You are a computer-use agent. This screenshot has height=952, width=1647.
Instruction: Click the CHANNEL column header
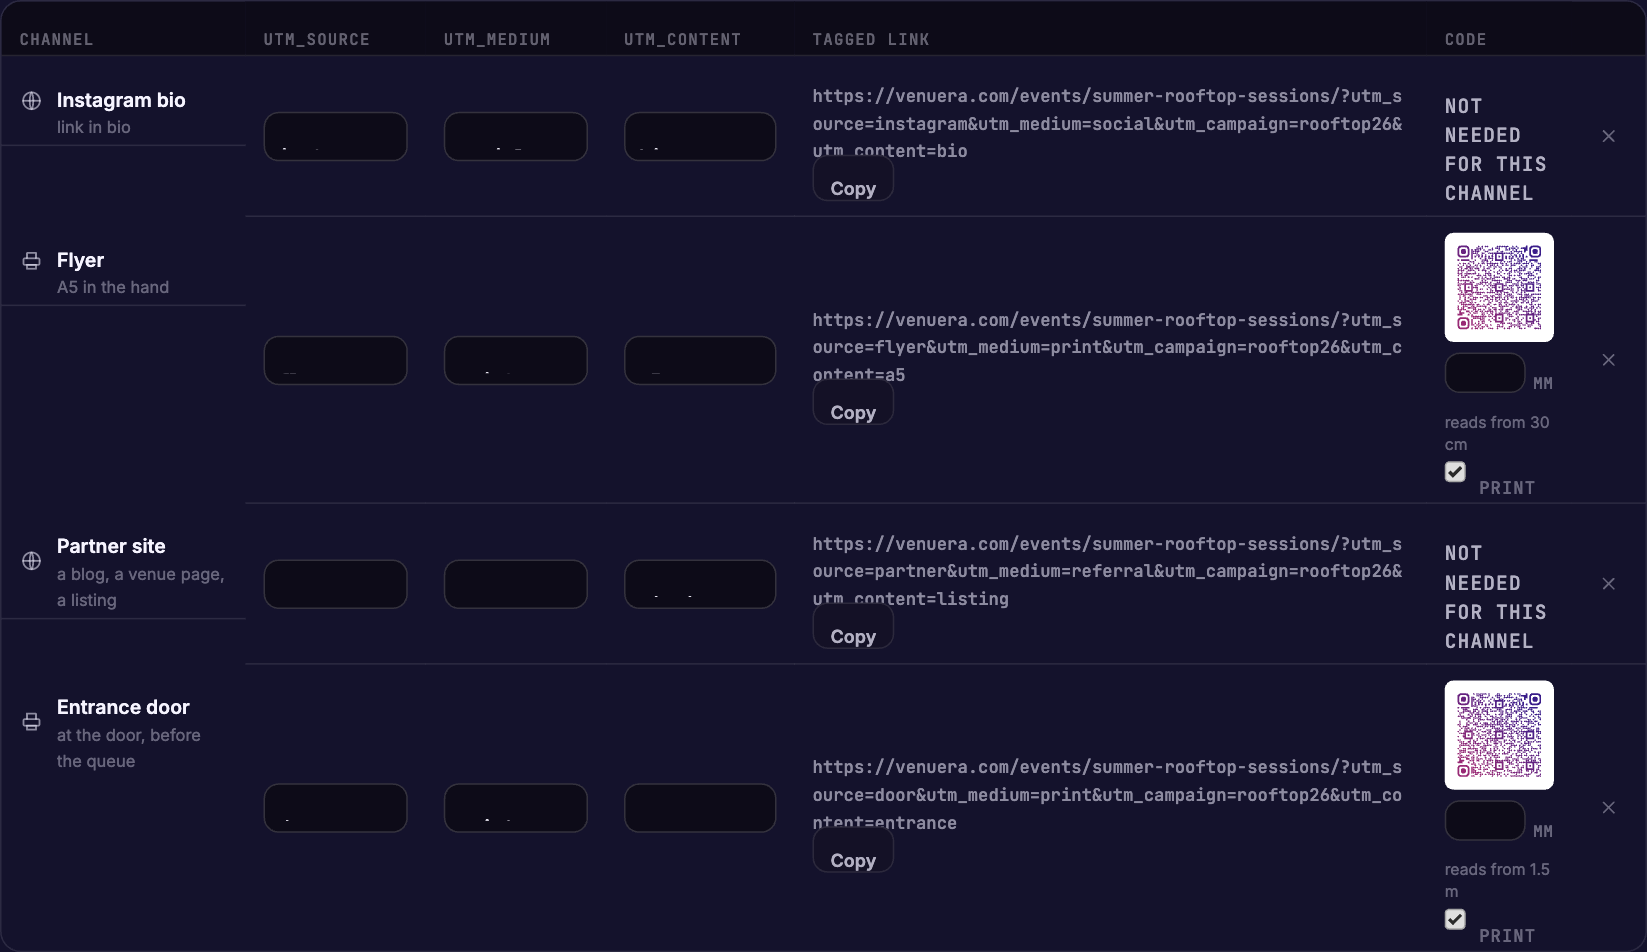[57, 40]
